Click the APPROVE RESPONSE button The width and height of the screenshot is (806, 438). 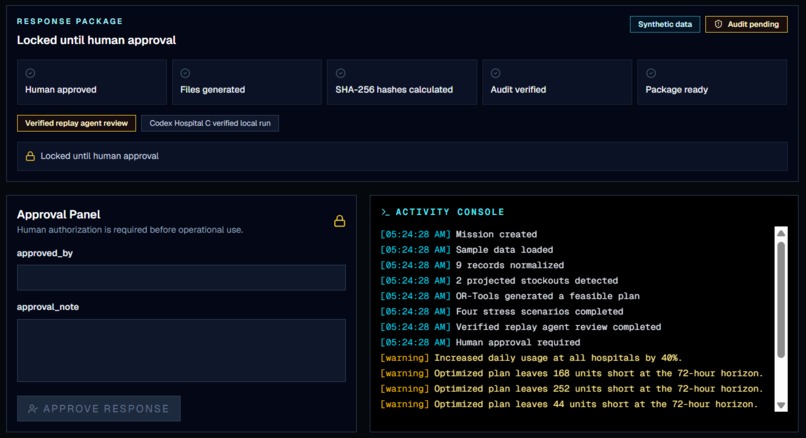99,409
